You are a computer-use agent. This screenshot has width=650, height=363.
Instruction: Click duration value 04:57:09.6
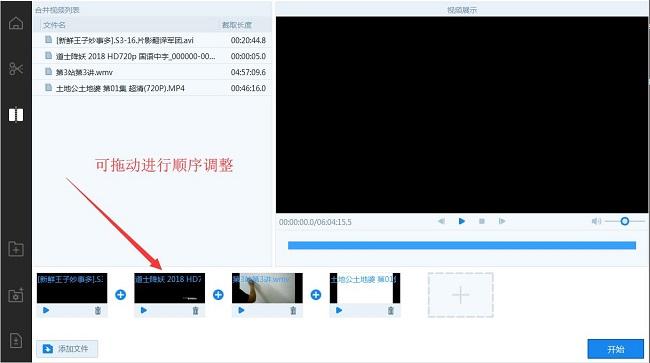click(248, 72)
